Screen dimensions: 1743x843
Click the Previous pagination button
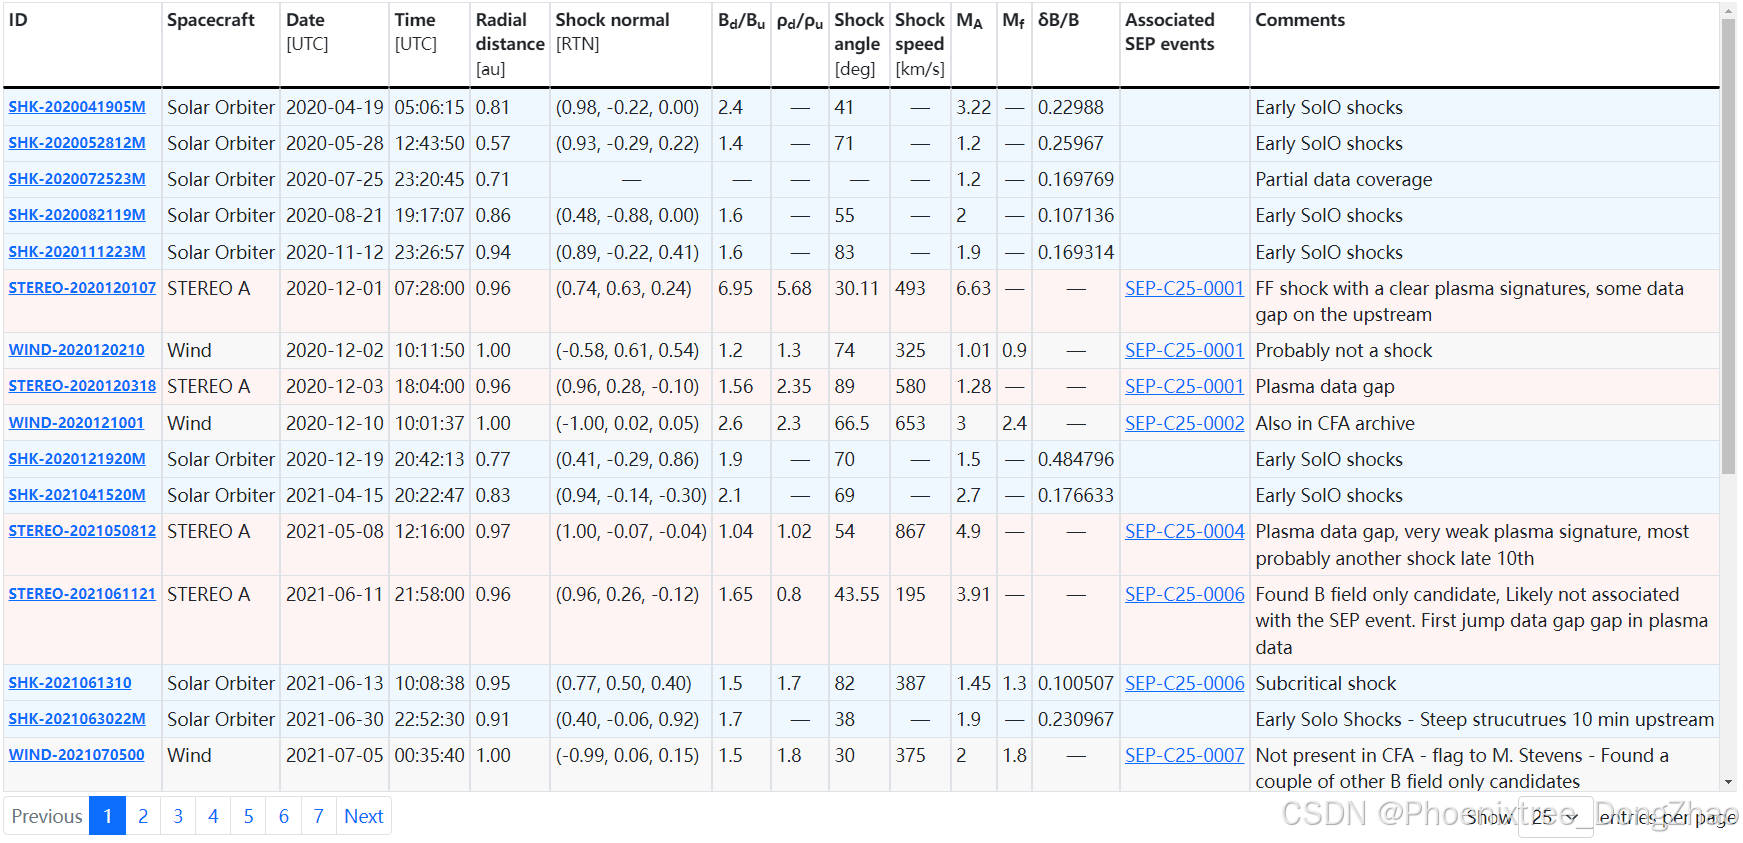coord(47,816)
